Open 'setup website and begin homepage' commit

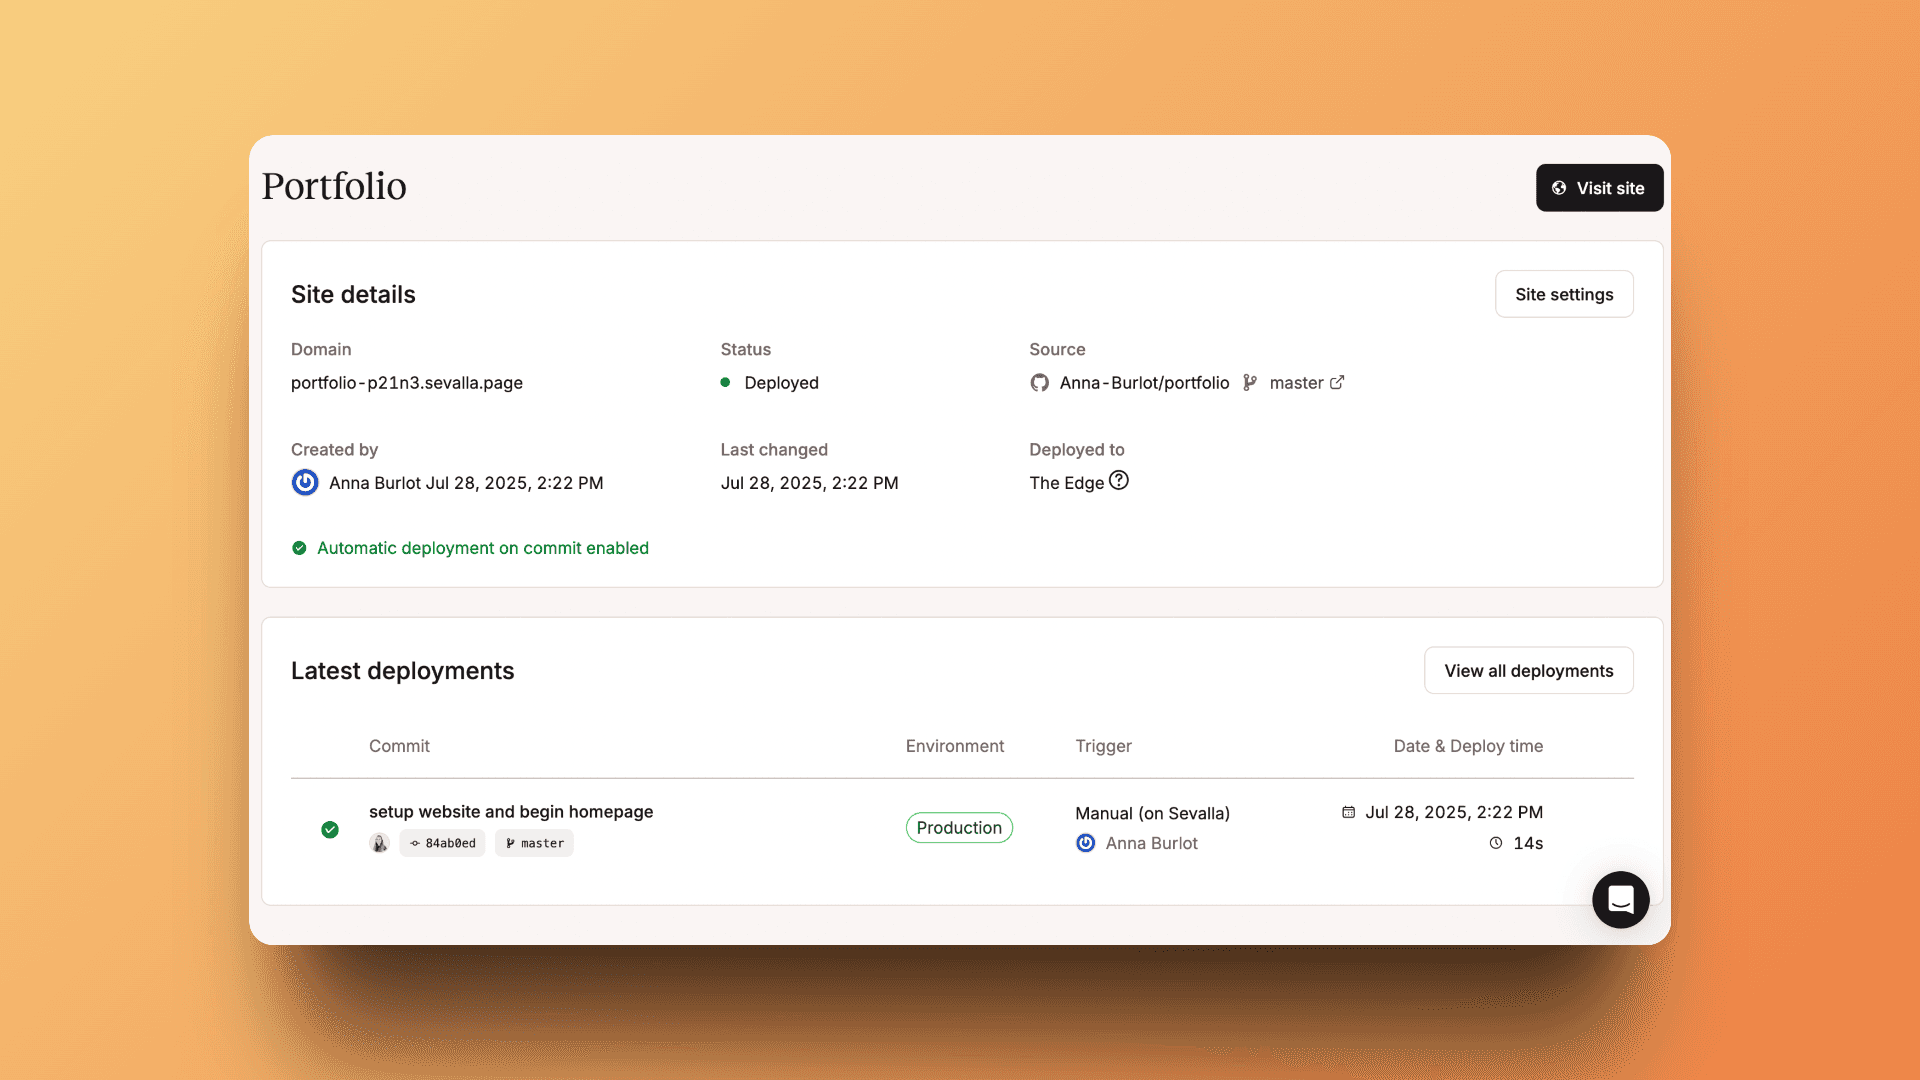click(x=511, y=812)
